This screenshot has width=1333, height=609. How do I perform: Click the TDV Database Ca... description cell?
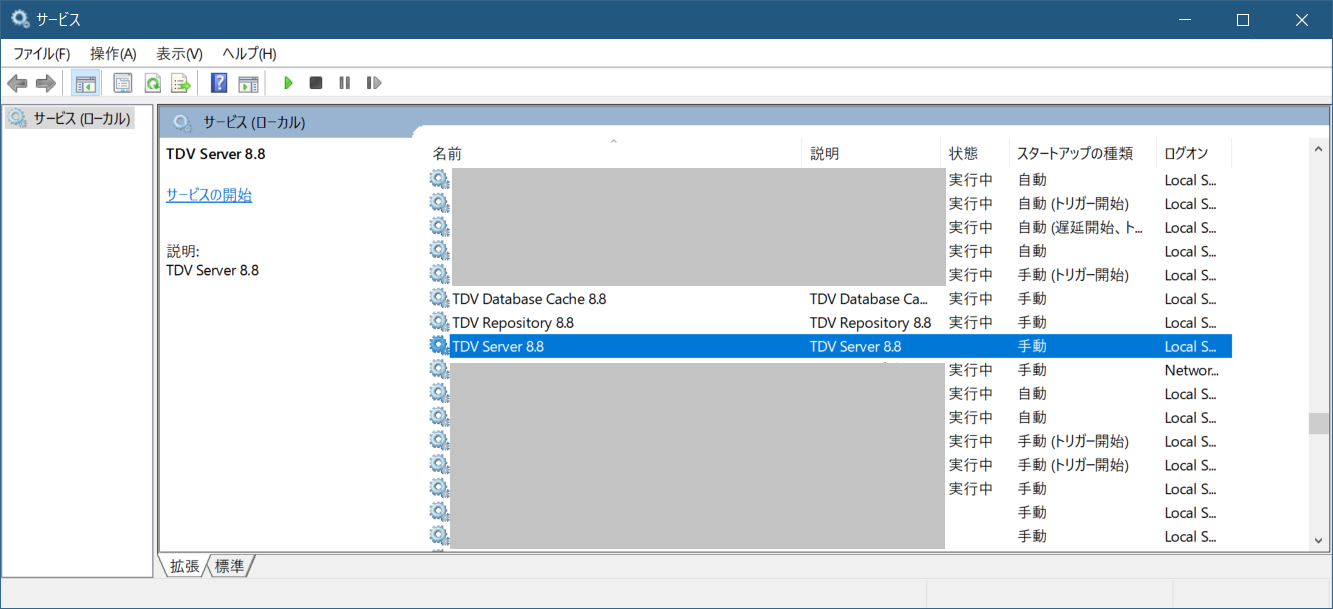(x=869, y=299)
